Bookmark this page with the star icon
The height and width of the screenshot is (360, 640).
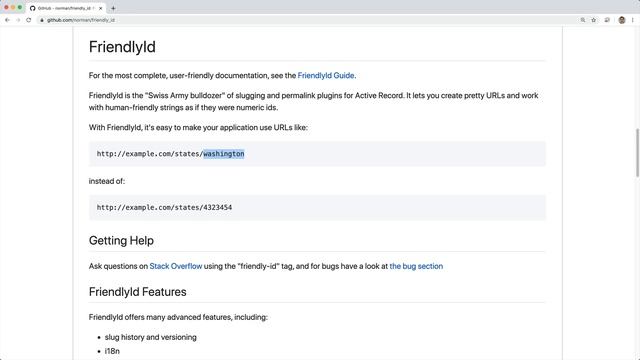click(593, 20)
